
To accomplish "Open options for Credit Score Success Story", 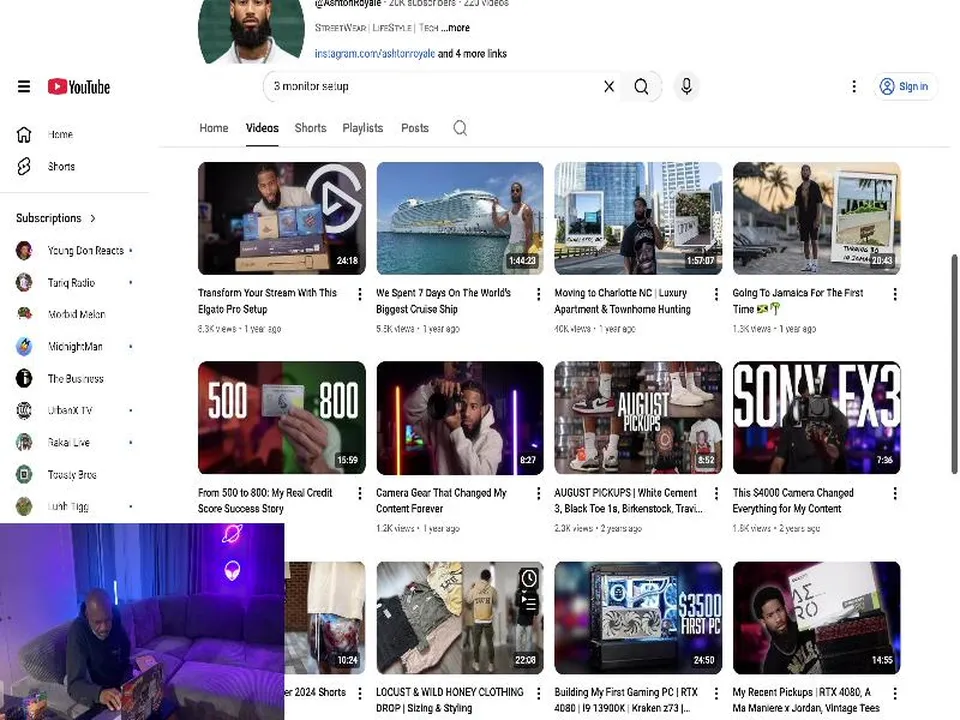I will click(360, 493).
